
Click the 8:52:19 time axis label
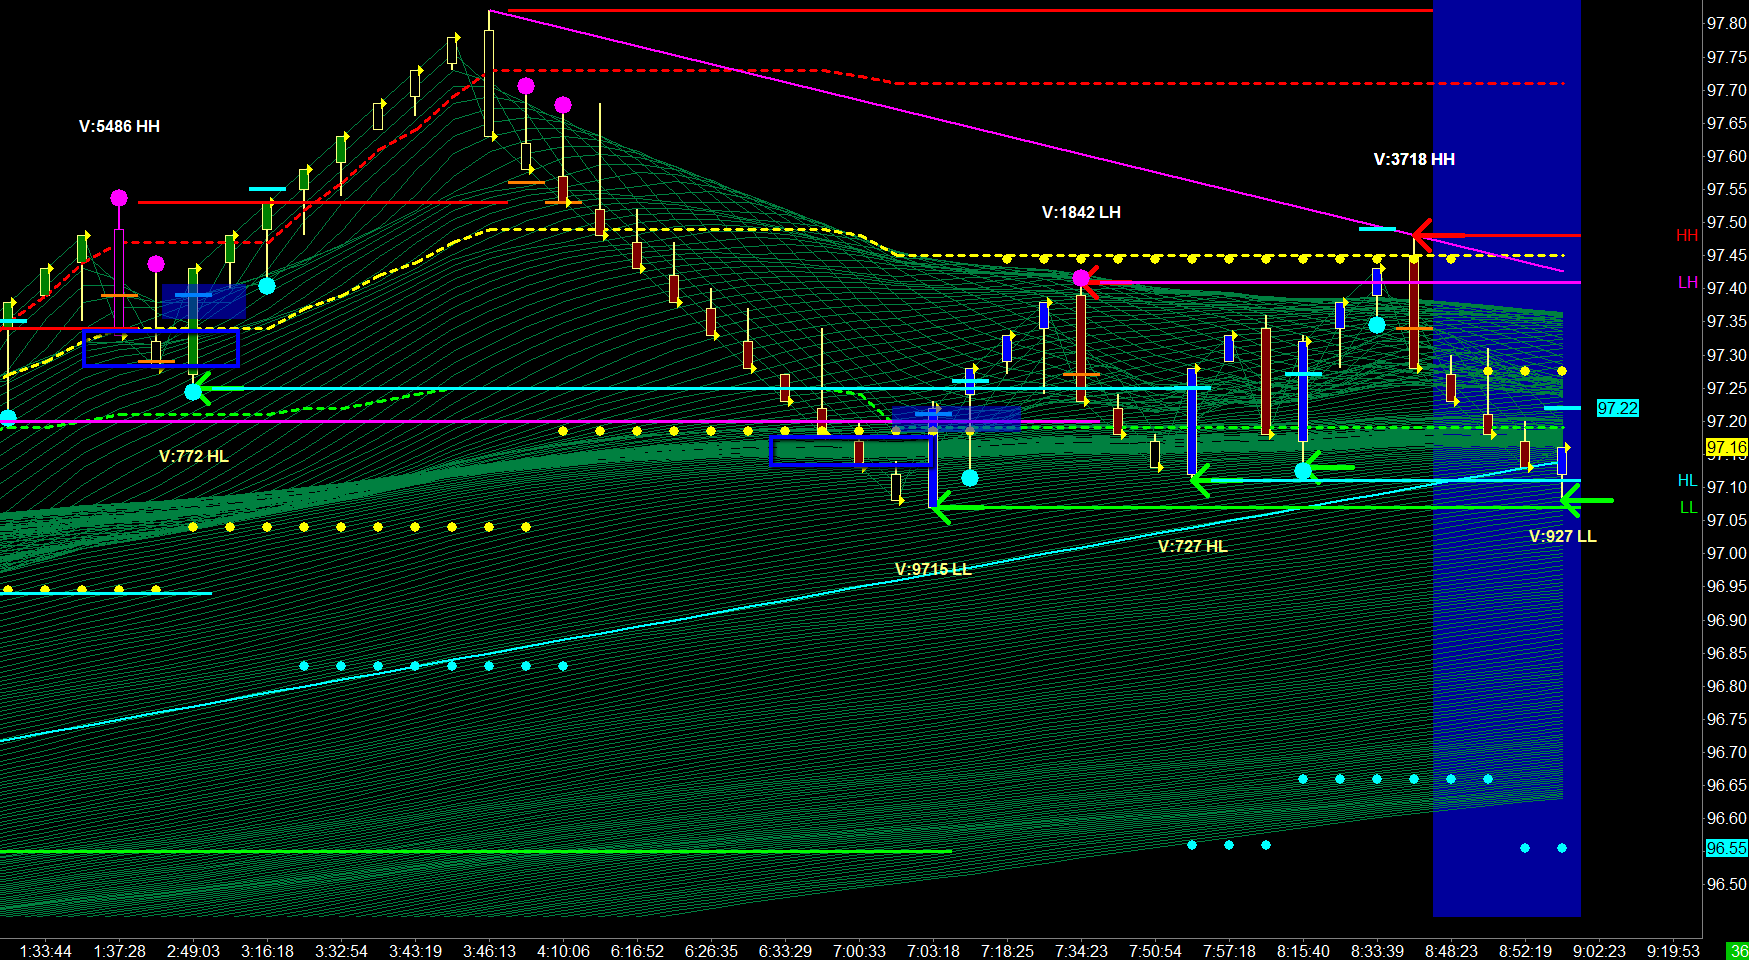click(x=1526, y=951)
